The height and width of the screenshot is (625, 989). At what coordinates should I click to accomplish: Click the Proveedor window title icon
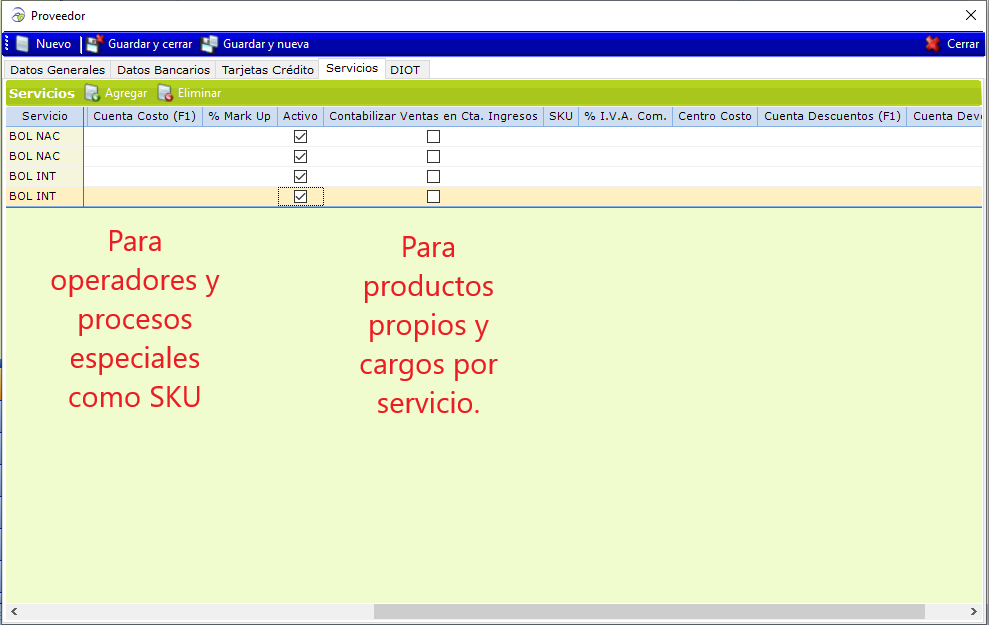coord(18,15)
